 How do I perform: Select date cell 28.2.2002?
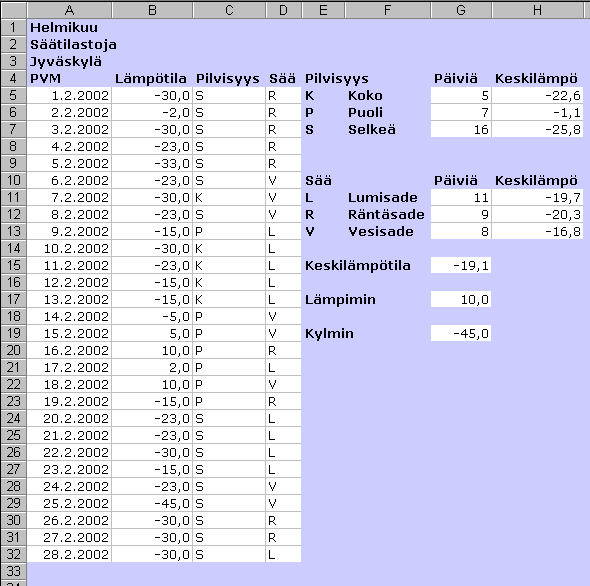[69, 554]
